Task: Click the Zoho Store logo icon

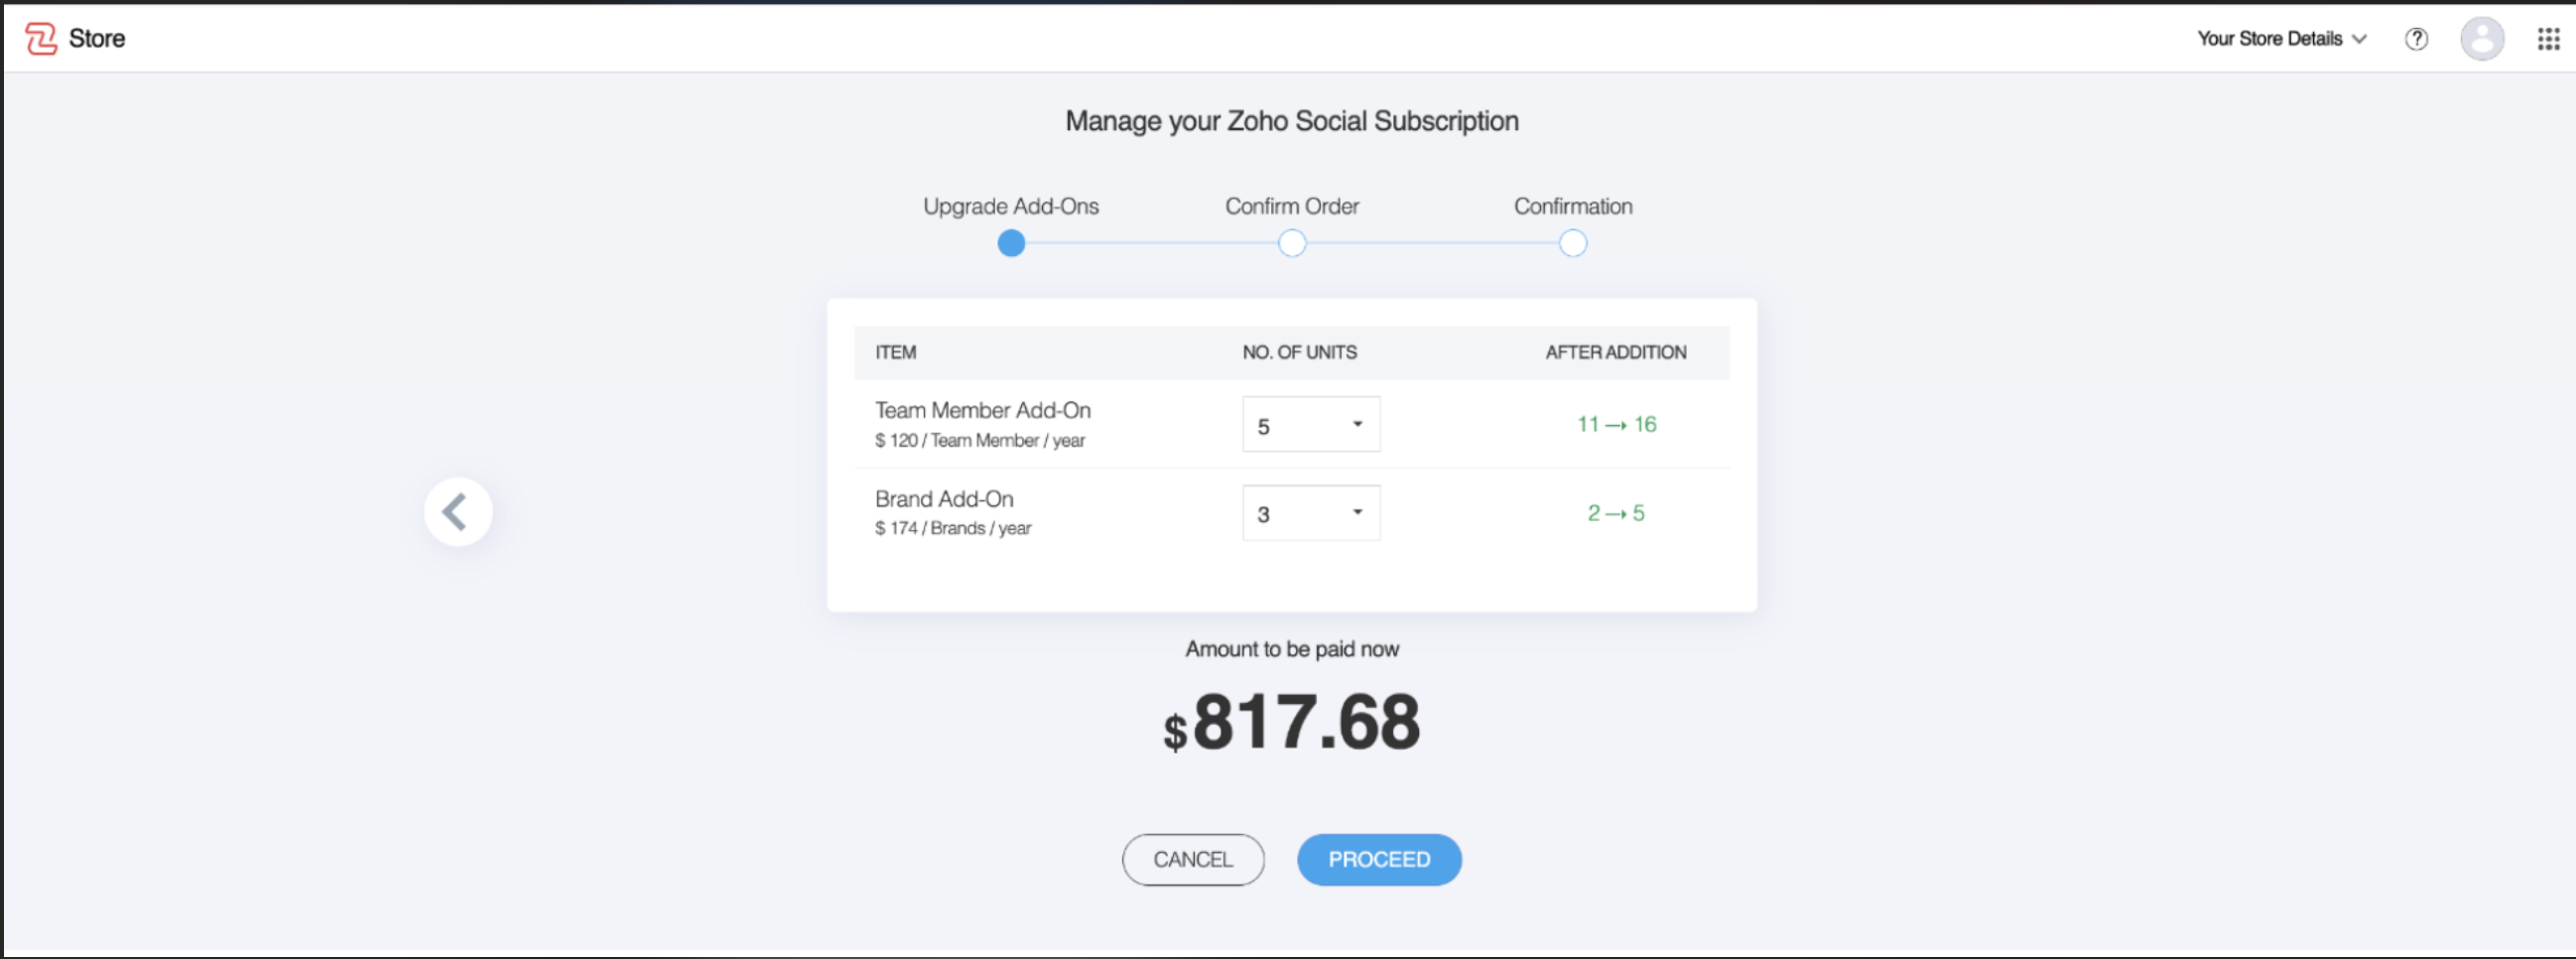Action: (41, 39)
